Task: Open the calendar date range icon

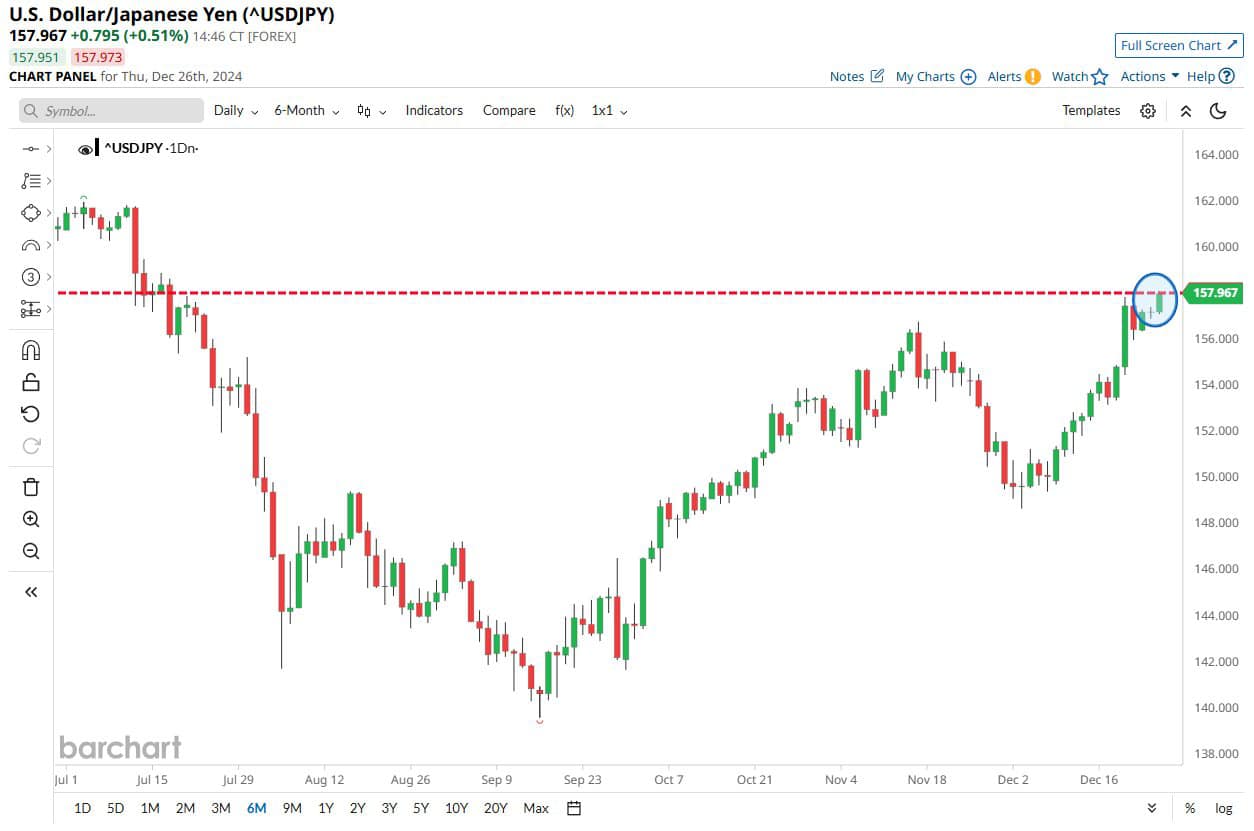Action: click(x=573, y=808)
